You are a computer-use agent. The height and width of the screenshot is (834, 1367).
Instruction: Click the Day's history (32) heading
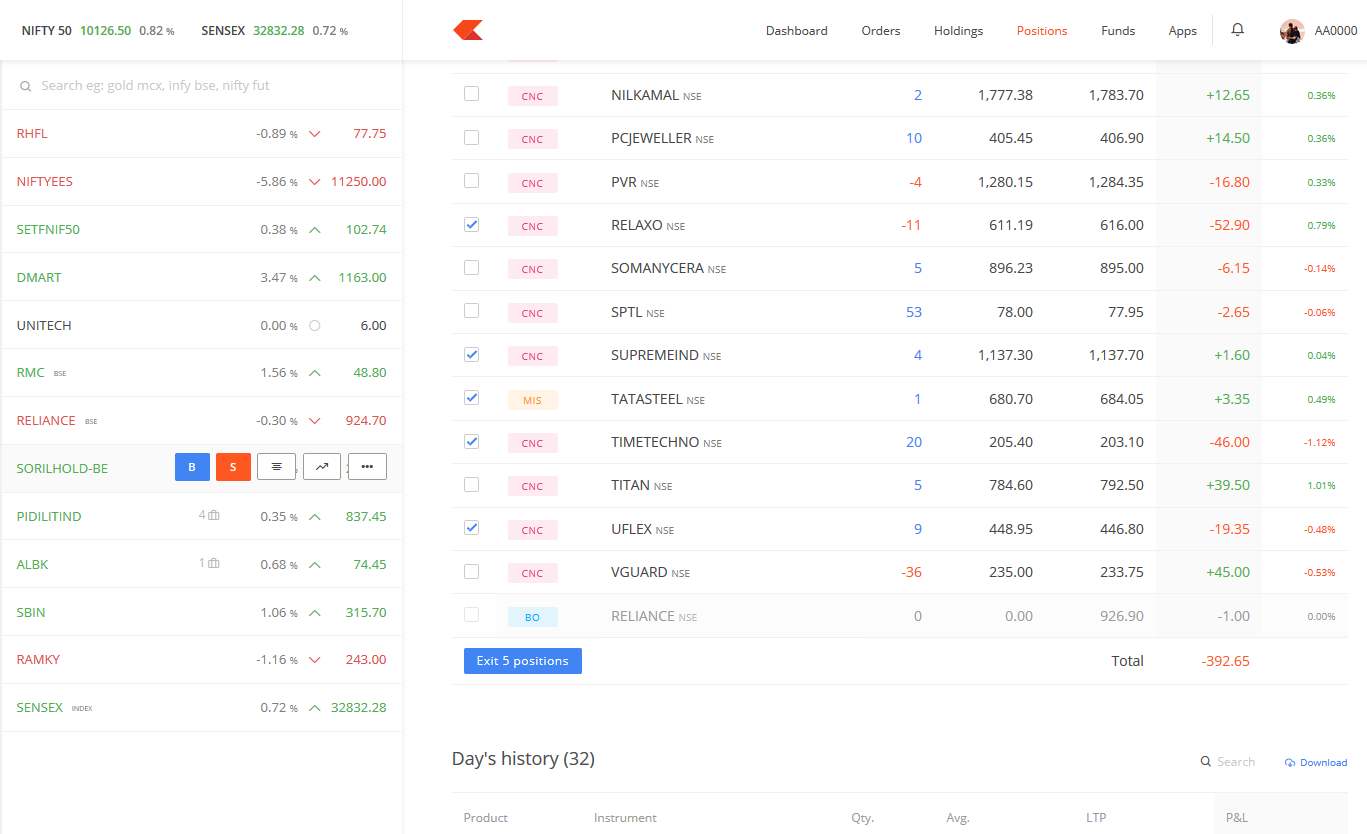(x=523, y=759)
